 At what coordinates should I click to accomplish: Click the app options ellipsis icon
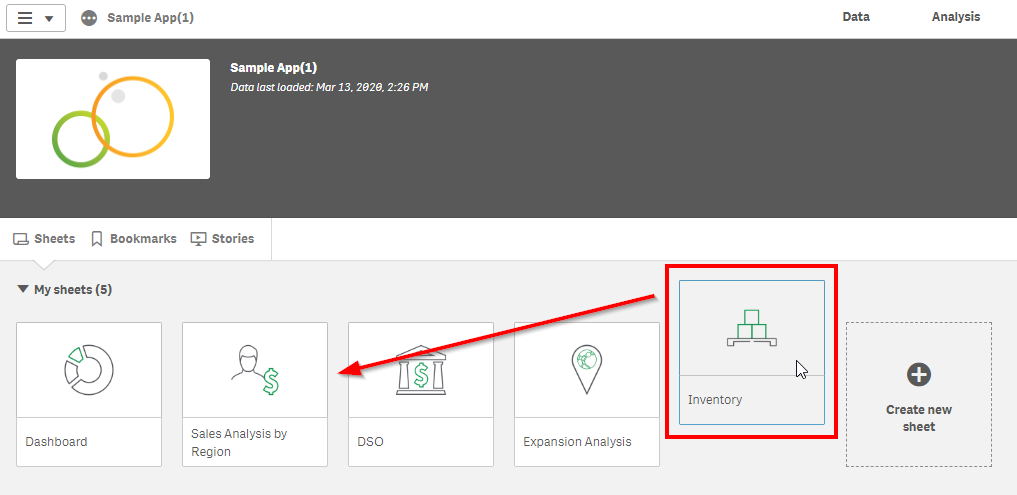[89, 18]
